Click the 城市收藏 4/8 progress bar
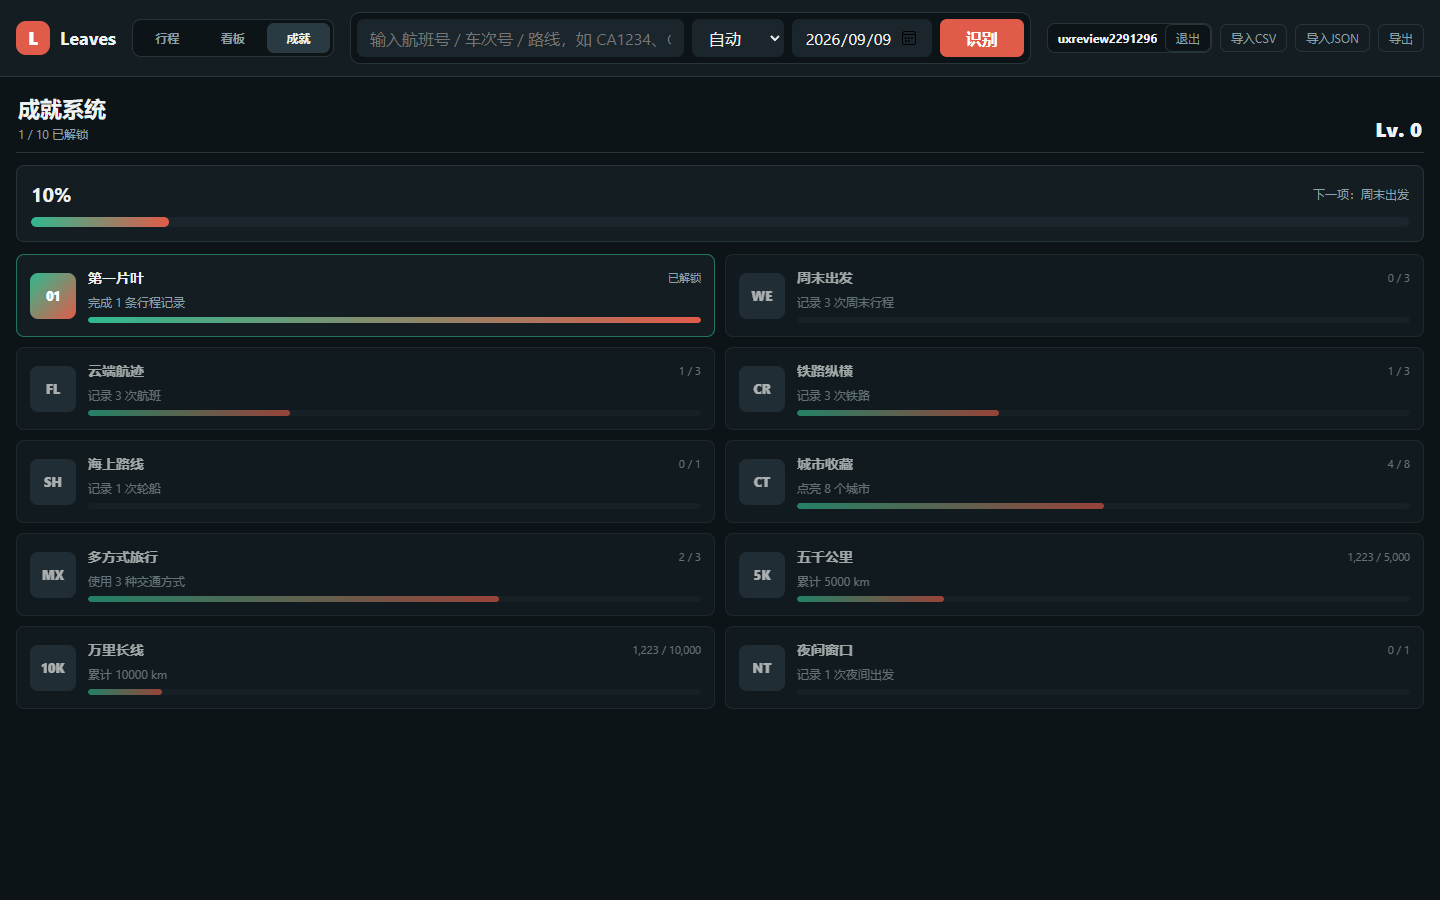The image size is (1440, 900). 1103,506
